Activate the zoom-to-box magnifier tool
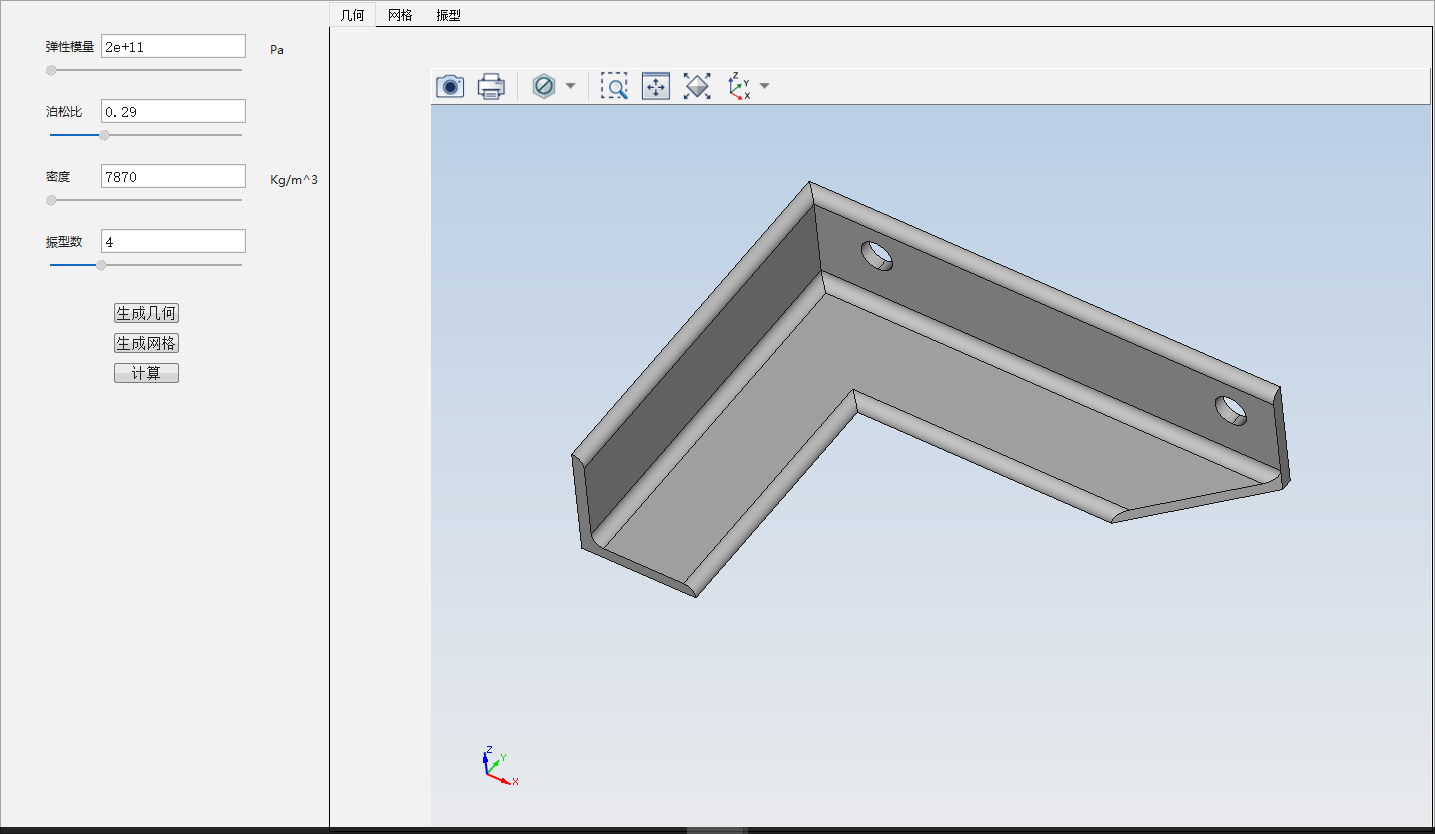The width and height of the screenshot is (1435, 834). [614, 87]
